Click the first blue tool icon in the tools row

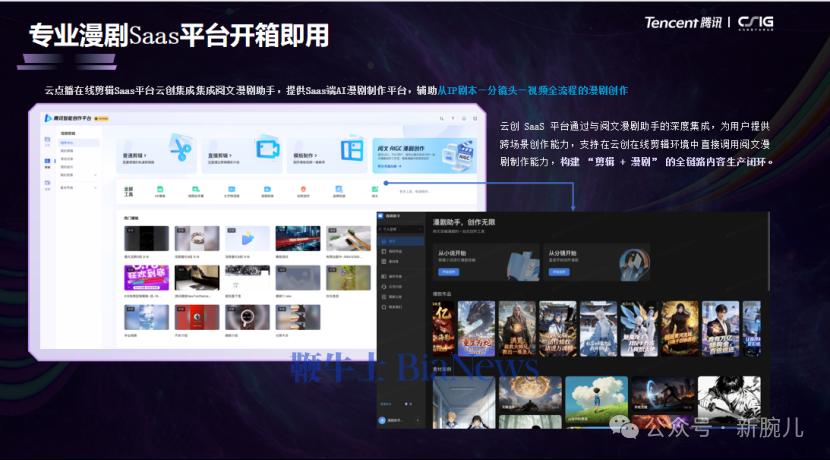point(231,190)
